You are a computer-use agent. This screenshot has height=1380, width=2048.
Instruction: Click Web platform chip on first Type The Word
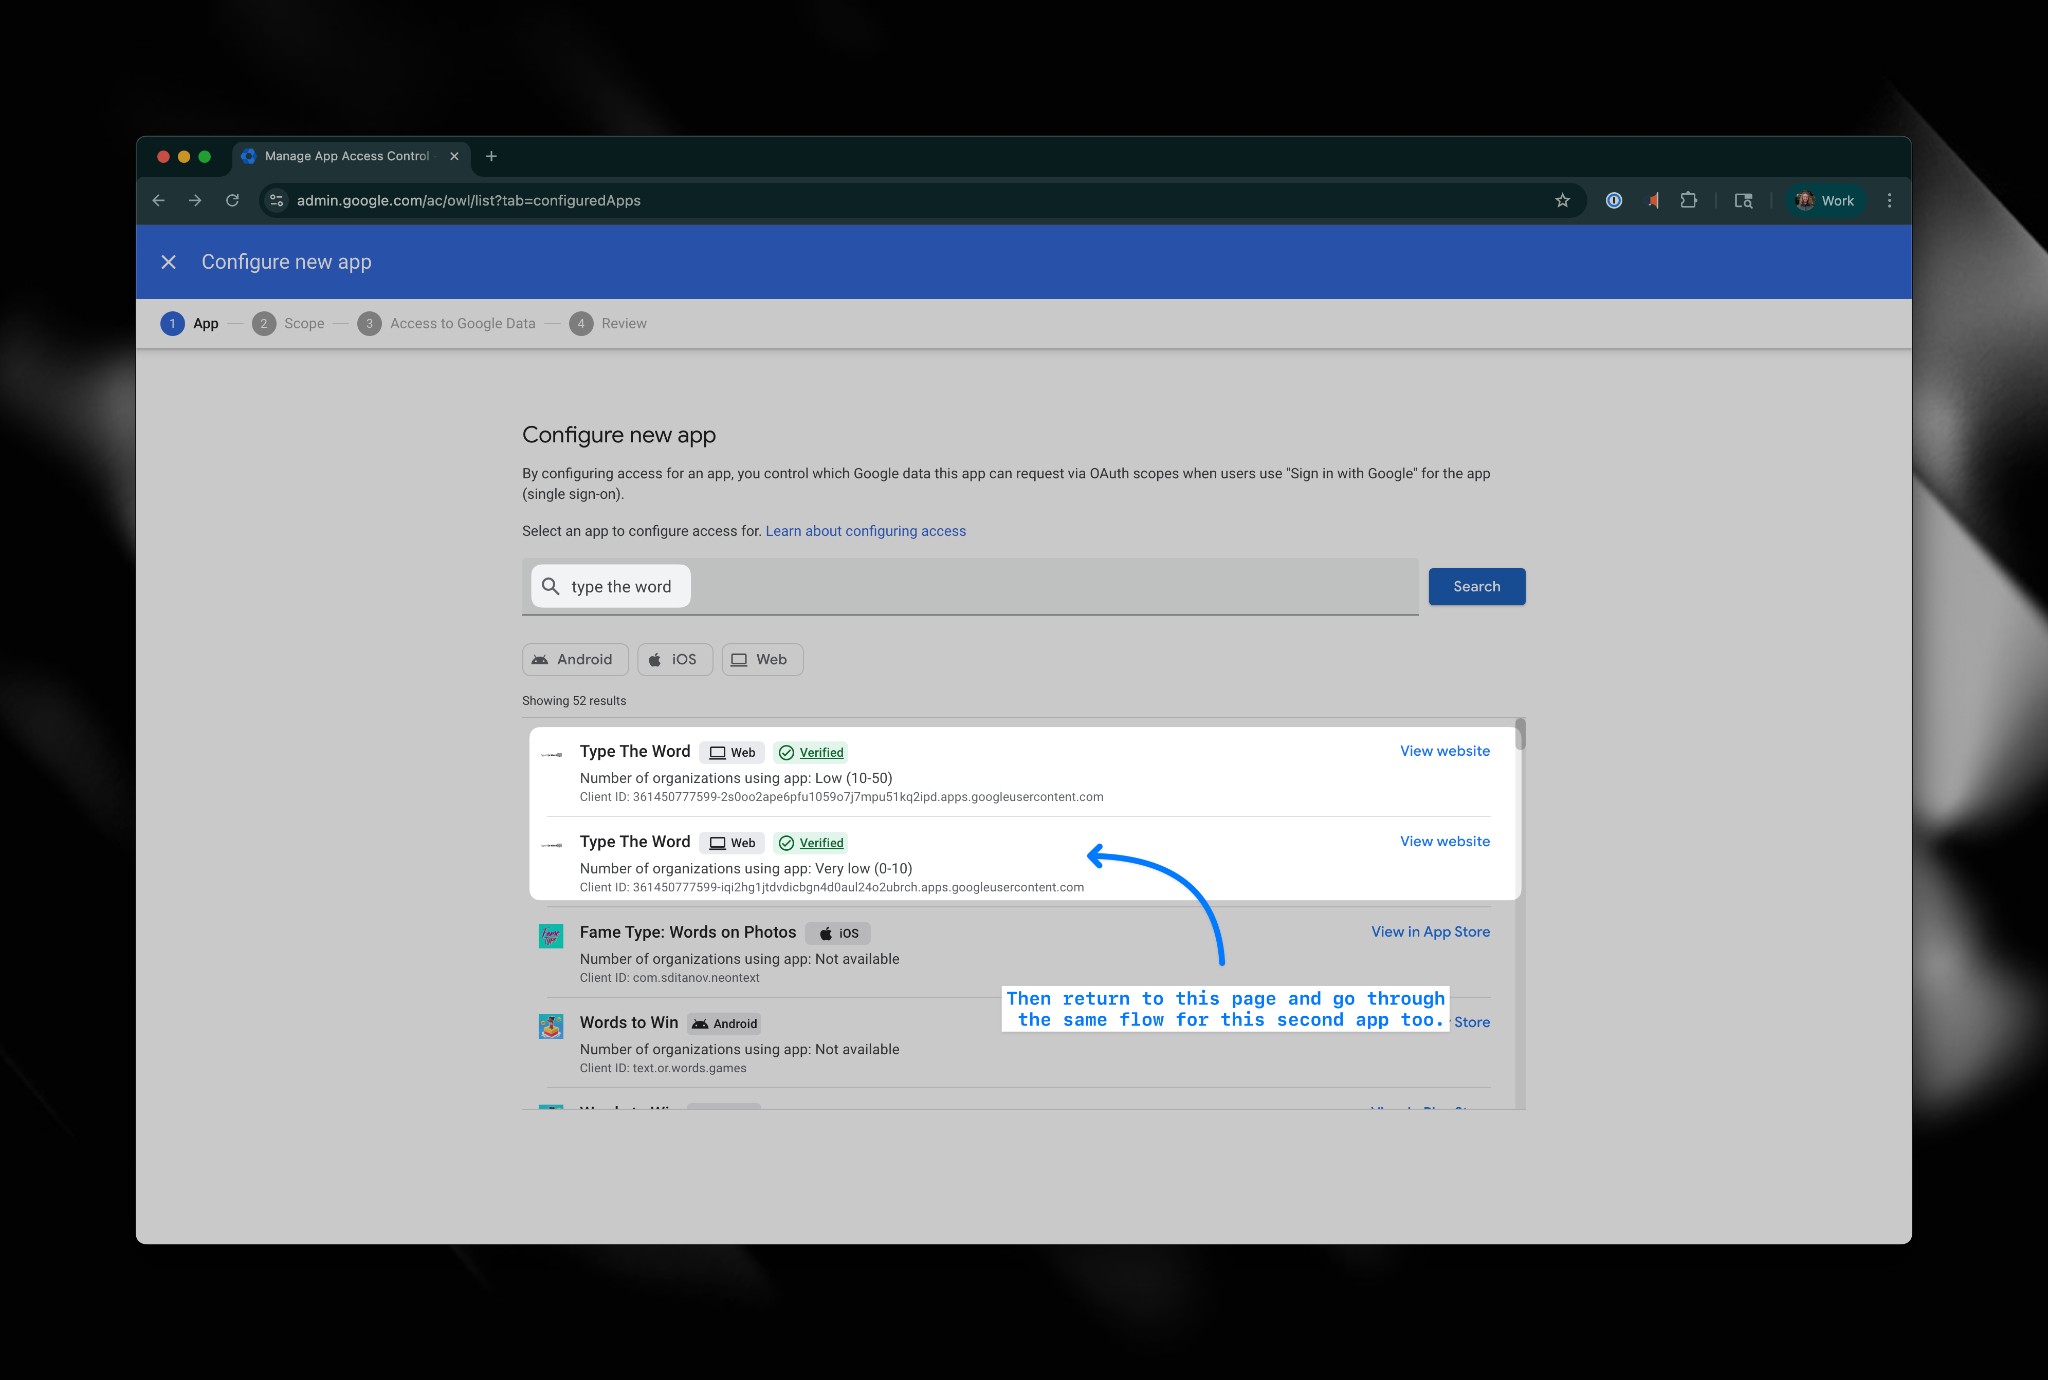732,752
